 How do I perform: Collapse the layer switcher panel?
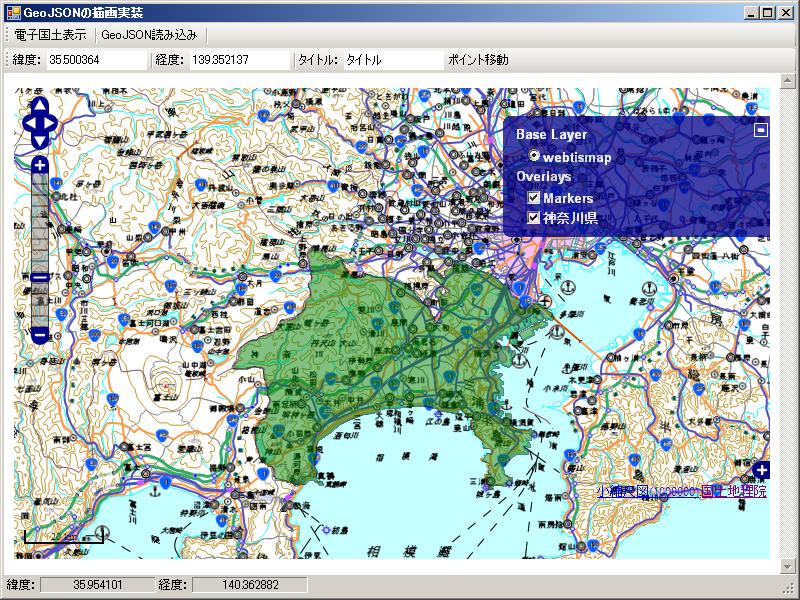point(761,129)
